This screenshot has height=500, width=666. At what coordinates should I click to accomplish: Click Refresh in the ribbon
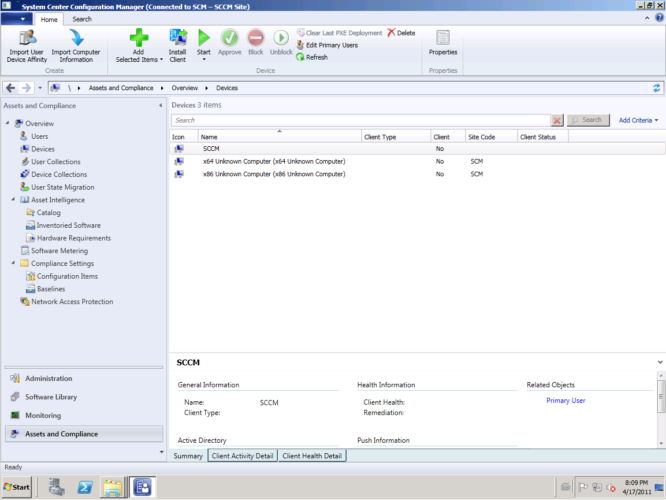pyautogui.click(x=312, y=57)
